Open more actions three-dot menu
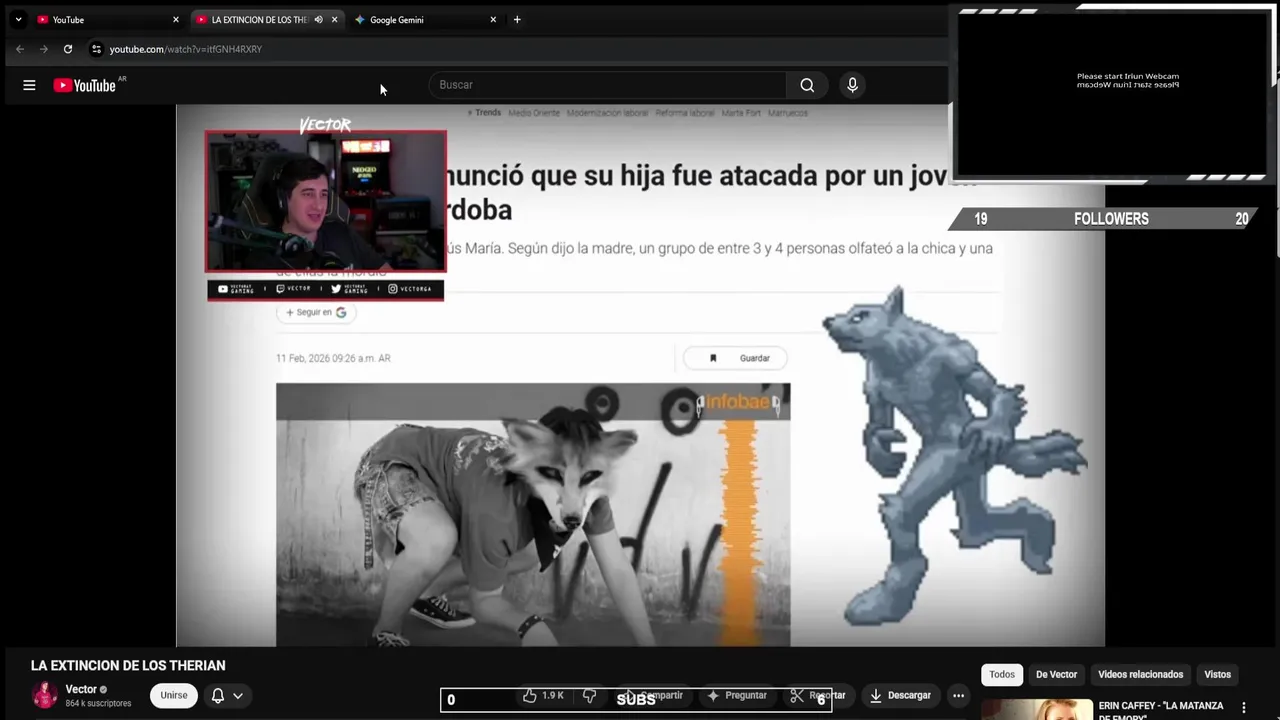The image size is (1280, 720). pyautogui.click(x=958, y=695)
